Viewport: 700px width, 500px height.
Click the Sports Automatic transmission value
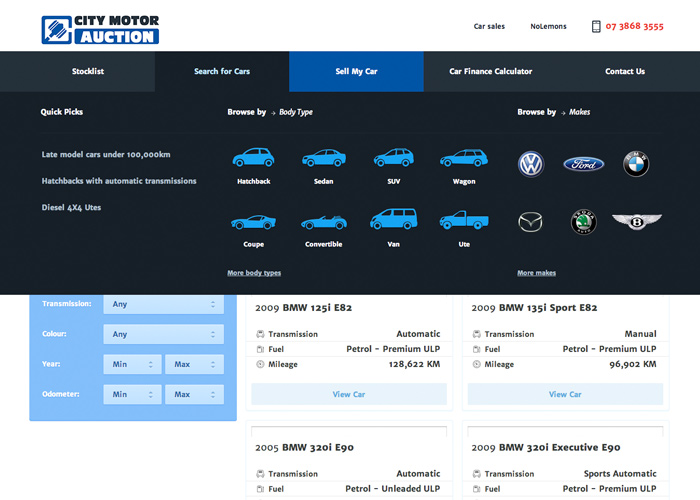pyautogui.click(x=620, y=474)
